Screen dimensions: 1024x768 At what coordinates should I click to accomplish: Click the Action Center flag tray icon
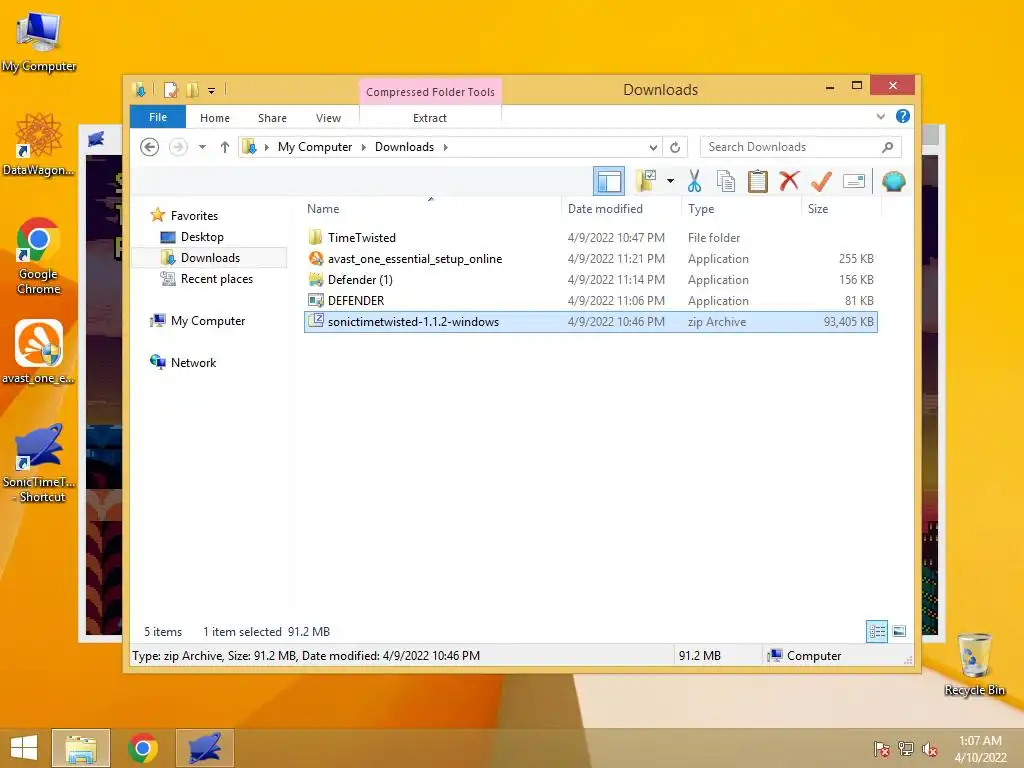tap(881, 748)
